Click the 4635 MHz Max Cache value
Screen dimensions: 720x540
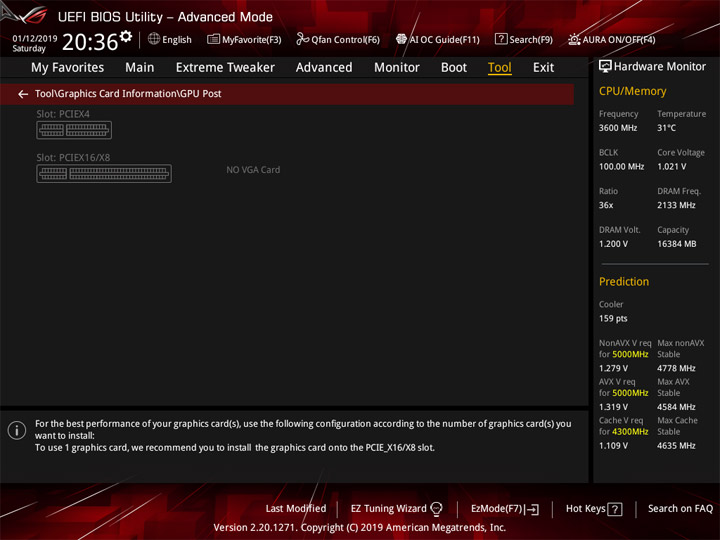676,445
